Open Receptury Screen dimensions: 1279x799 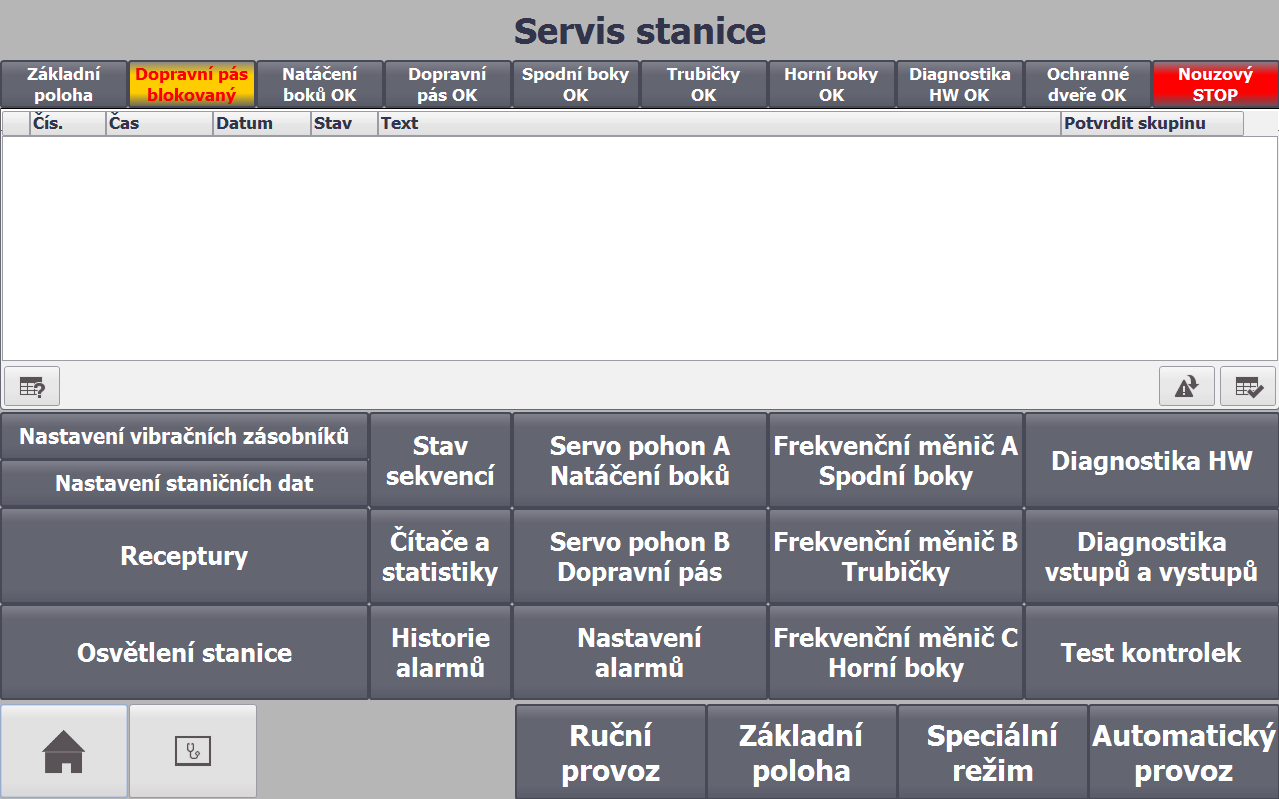(x=184, y=556)
